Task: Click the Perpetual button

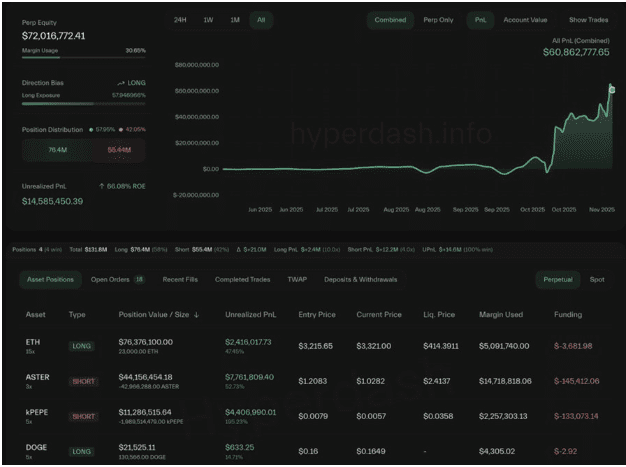Action: 557,279
